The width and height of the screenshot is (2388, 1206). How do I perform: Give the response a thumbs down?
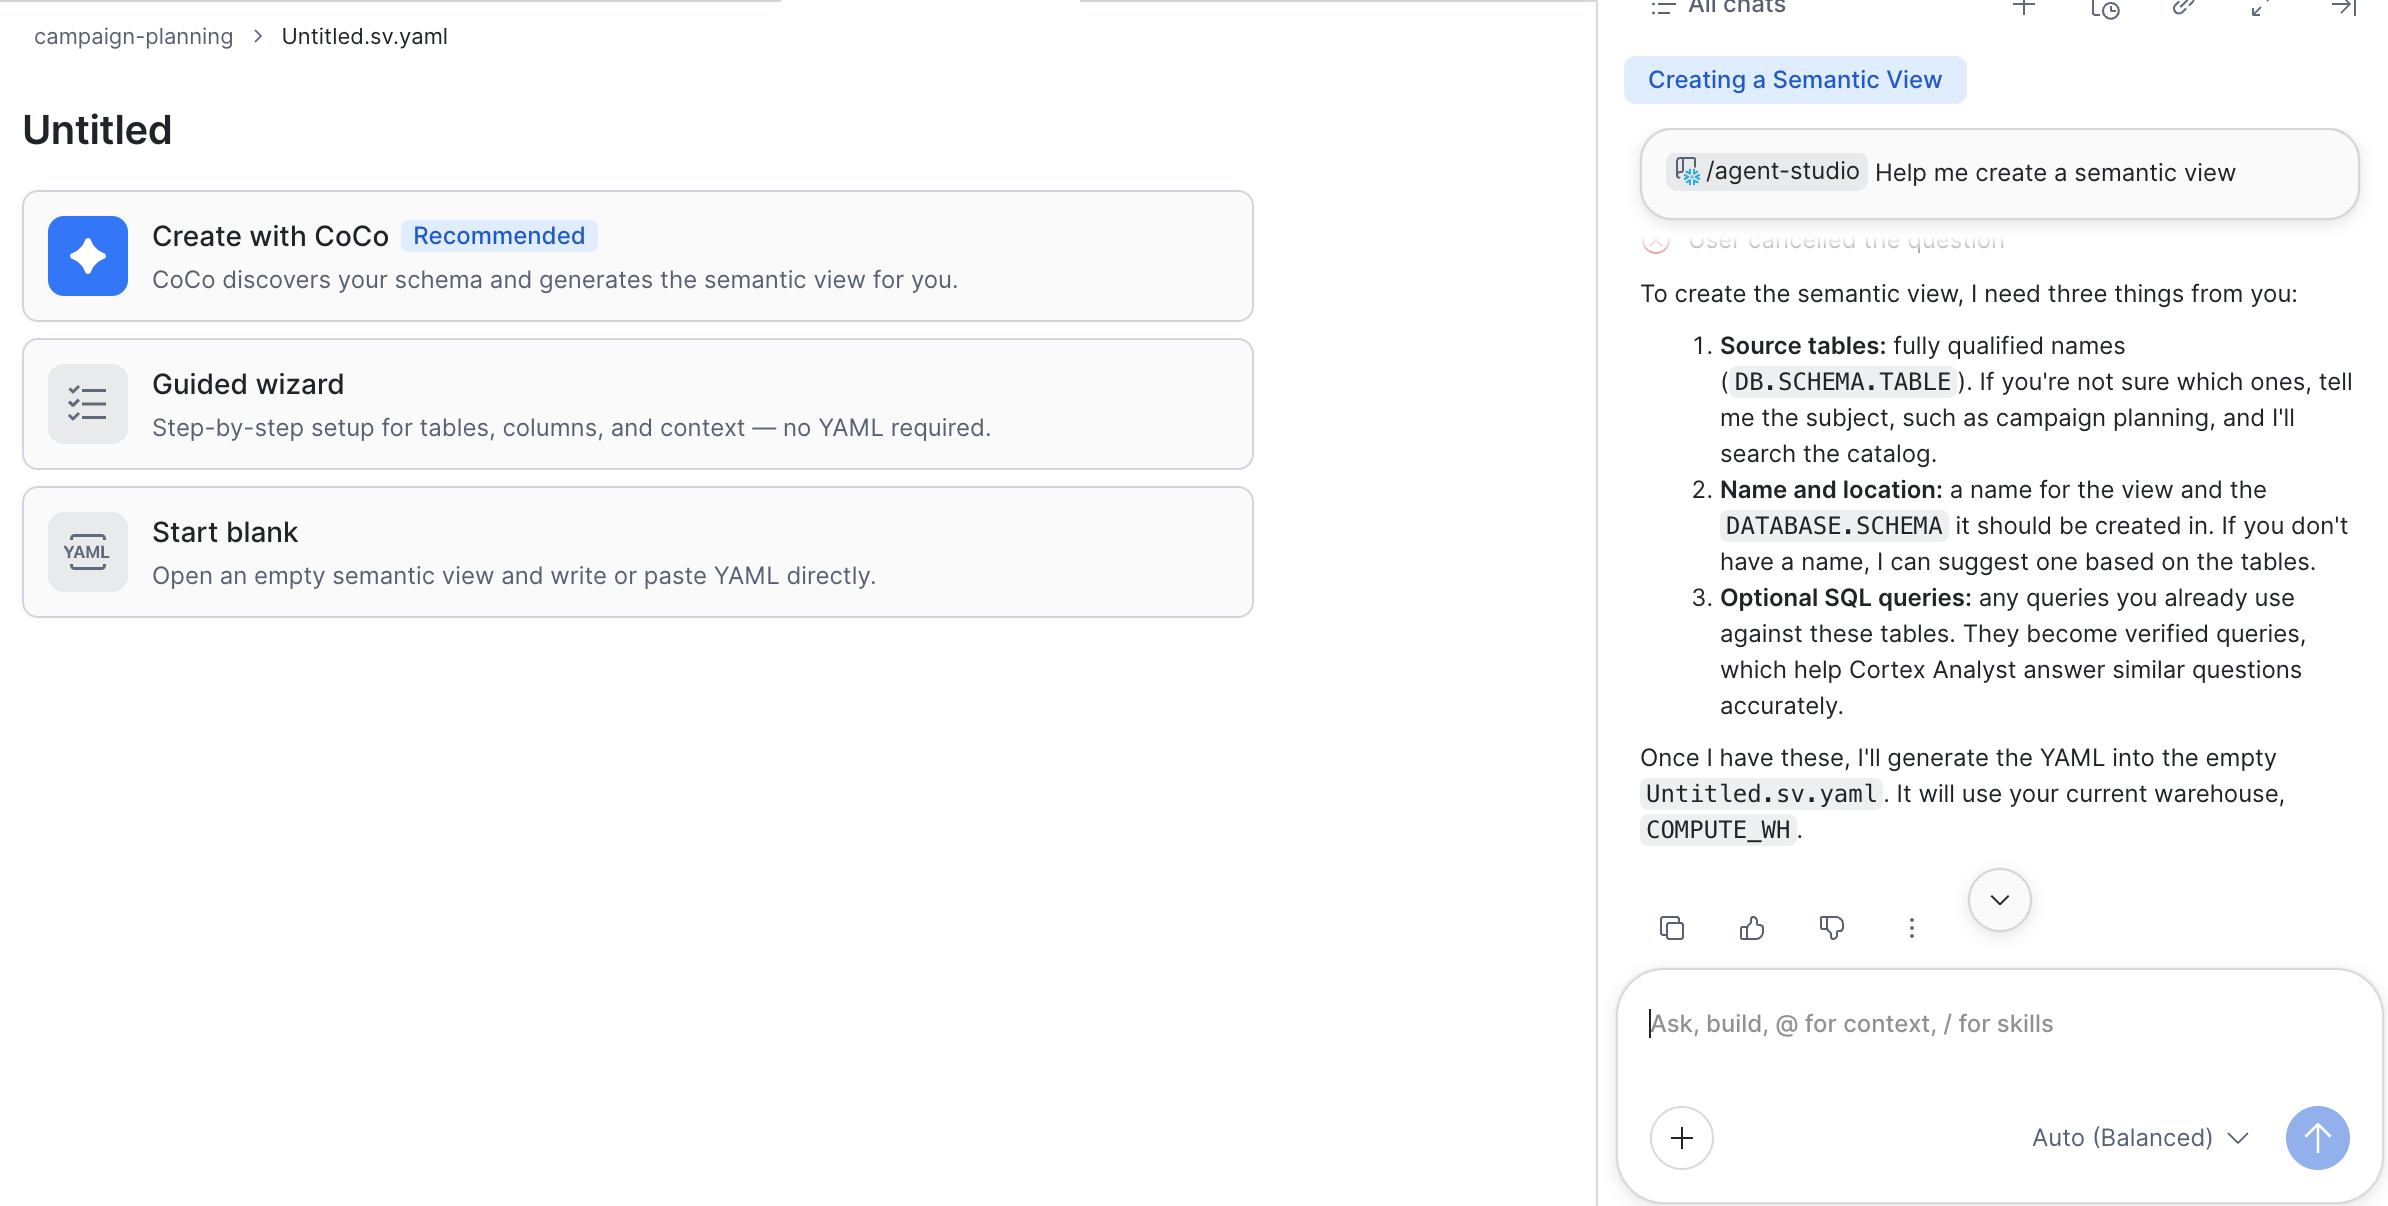(1832, 928)
